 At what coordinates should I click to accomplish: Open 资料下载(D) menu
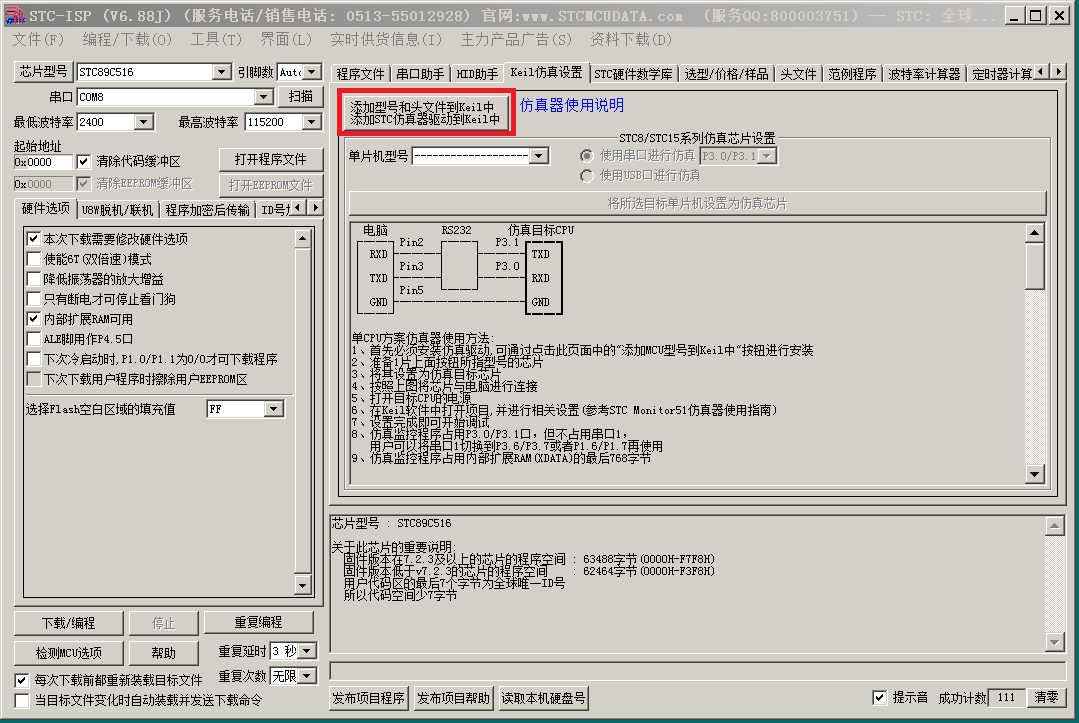coord(631,40)
